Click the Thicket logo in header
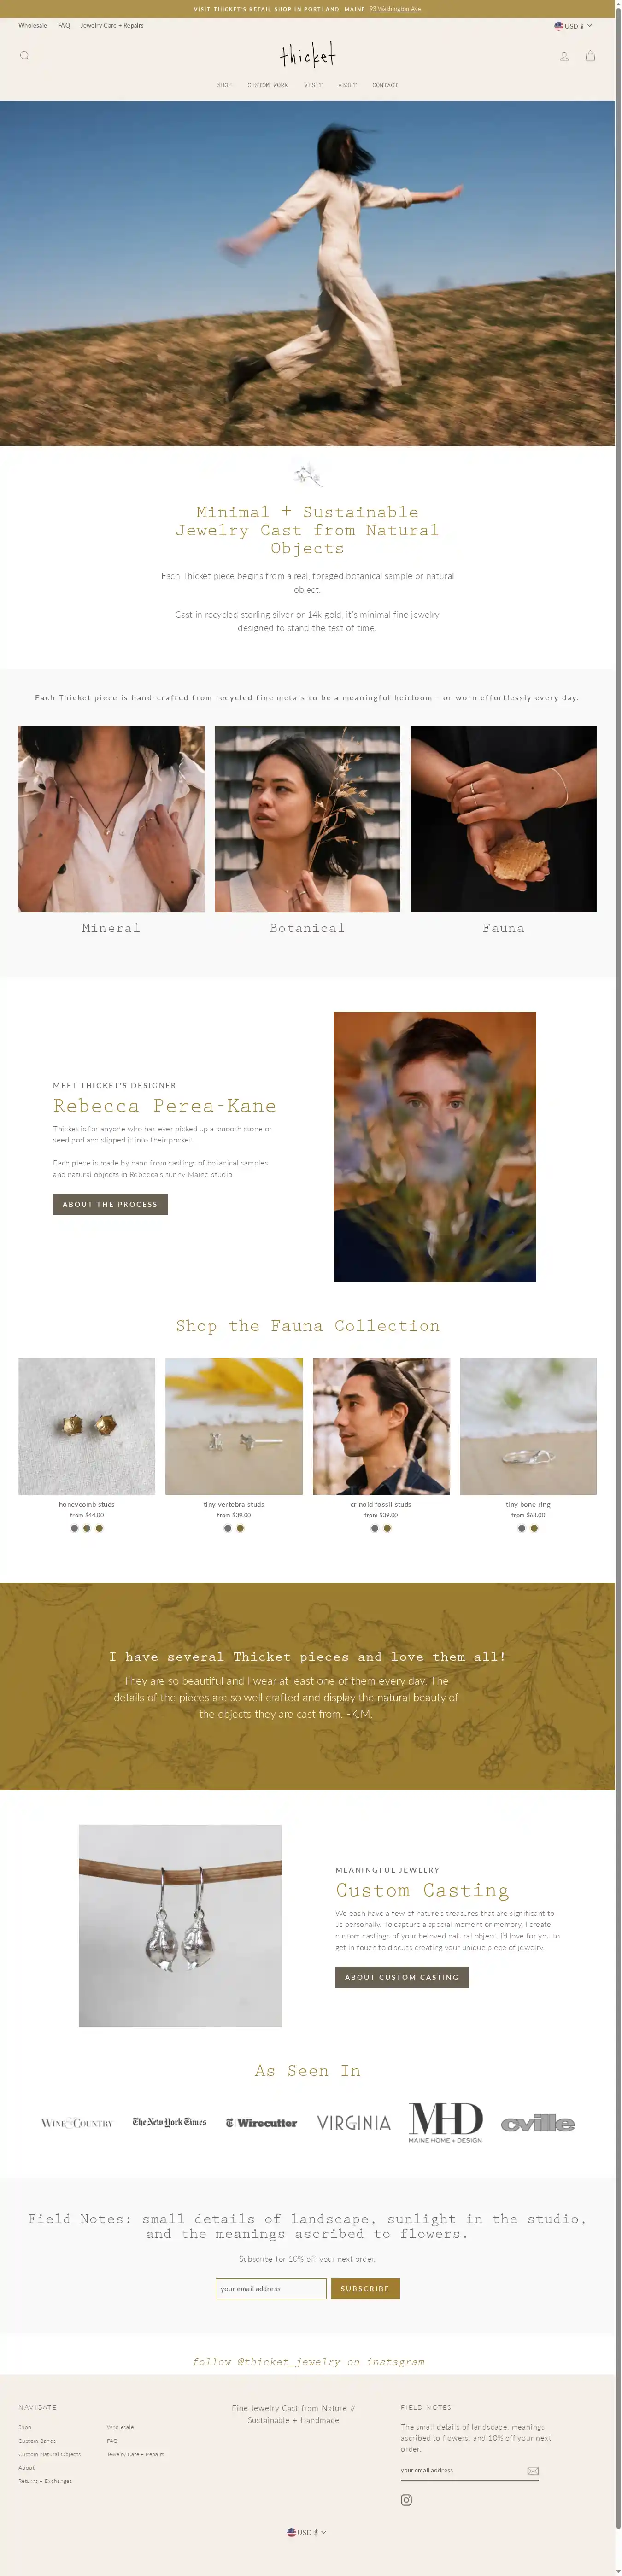622x2576 pixels. coord(308,55)
